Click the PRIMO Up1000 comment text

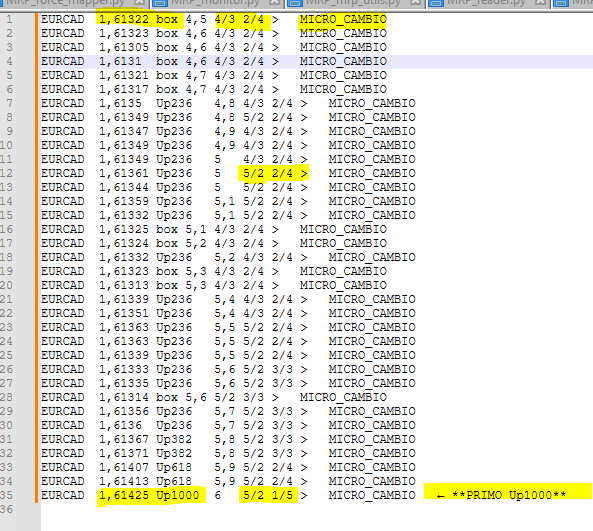pyautogui.click(x=509, y=495)
